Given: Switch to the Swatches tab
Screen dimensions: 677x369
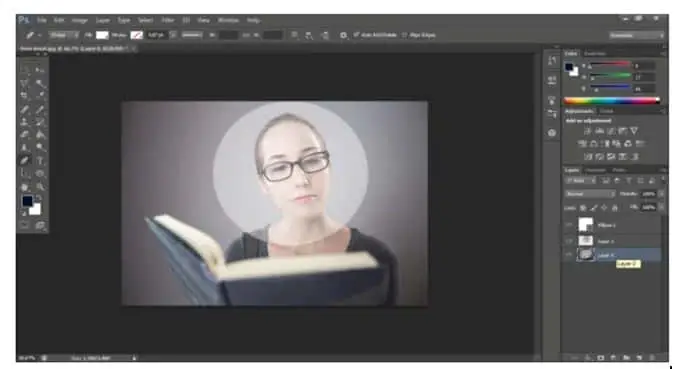Looking at the screenshot, I should [x=595, y=54].
